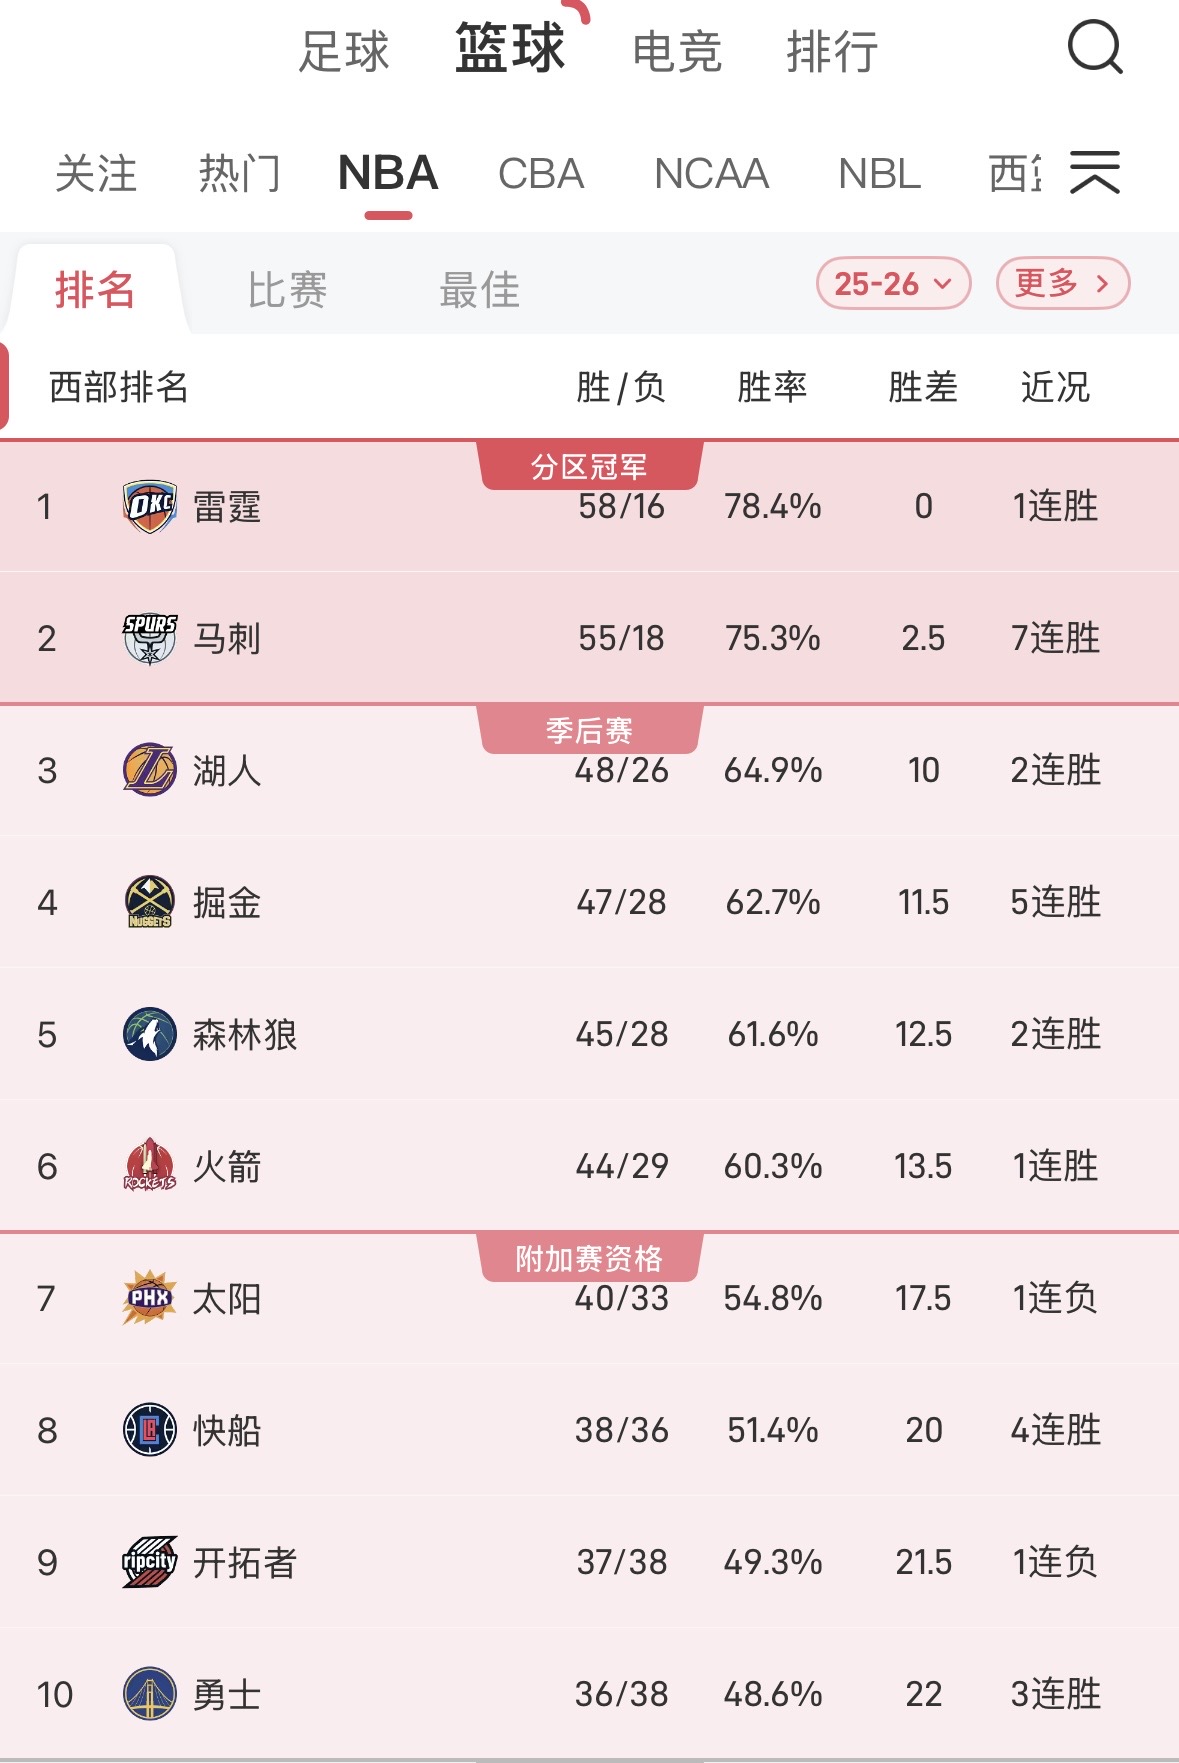The height and width of the screenshot is (1763, 1179).
Task: Open the 更多 more button
Action: 1062,284
